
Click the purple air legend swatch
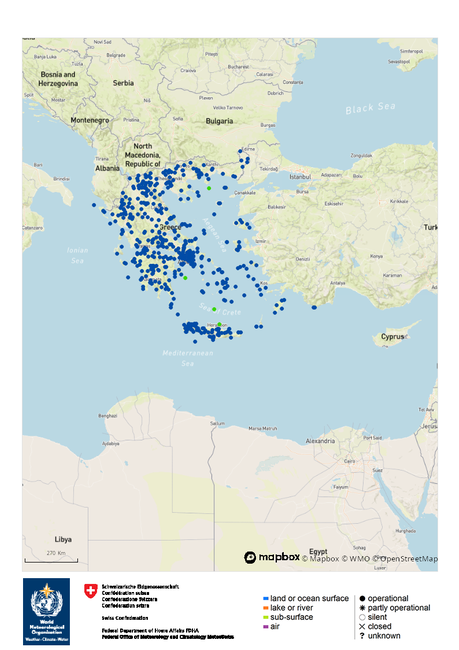pos(266,627)
